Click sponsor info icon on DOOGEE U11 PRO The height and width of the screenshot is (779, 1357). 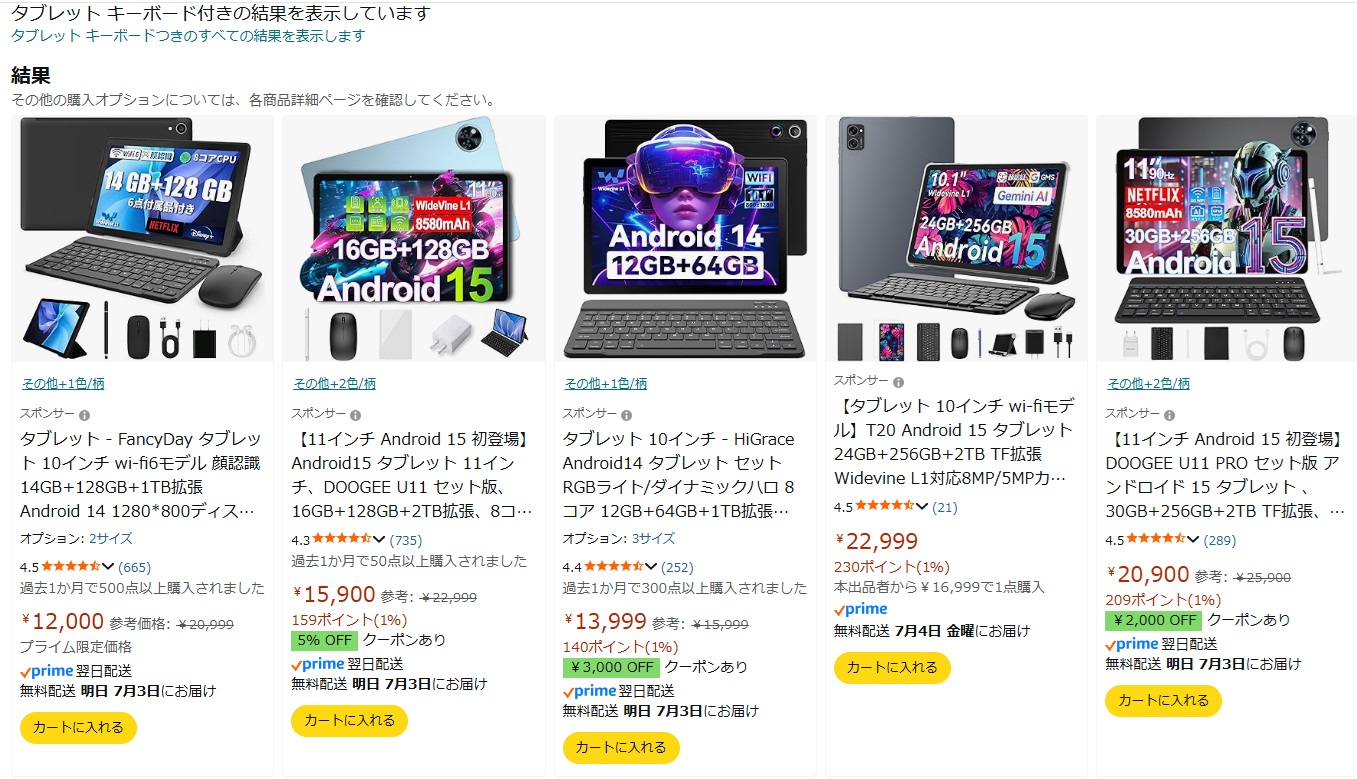tap(1170, 415)
